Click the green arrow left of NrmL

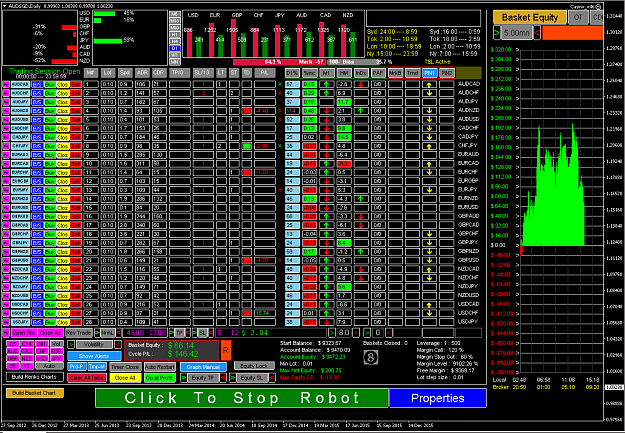(96, 333)
